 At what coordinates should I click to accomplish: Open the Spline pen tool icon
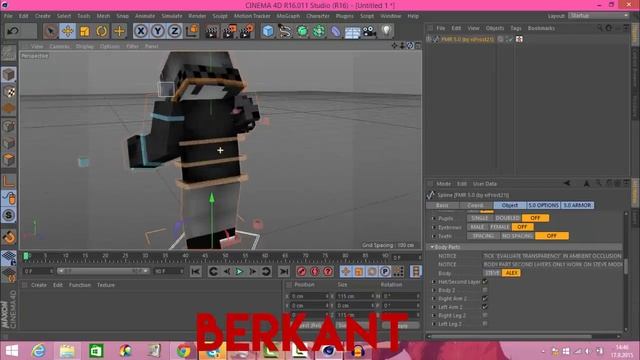pos(285,31)
